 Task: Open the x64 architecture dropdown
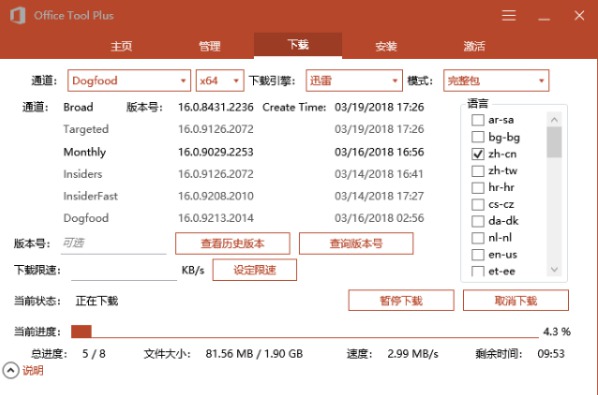click(x=220, y=80)
